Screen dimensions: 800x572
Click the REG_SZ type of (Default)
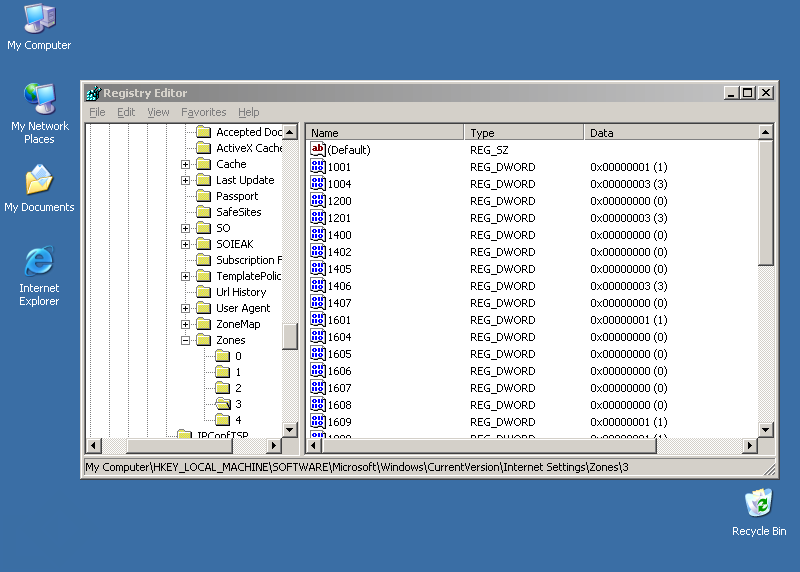point(489,150)
